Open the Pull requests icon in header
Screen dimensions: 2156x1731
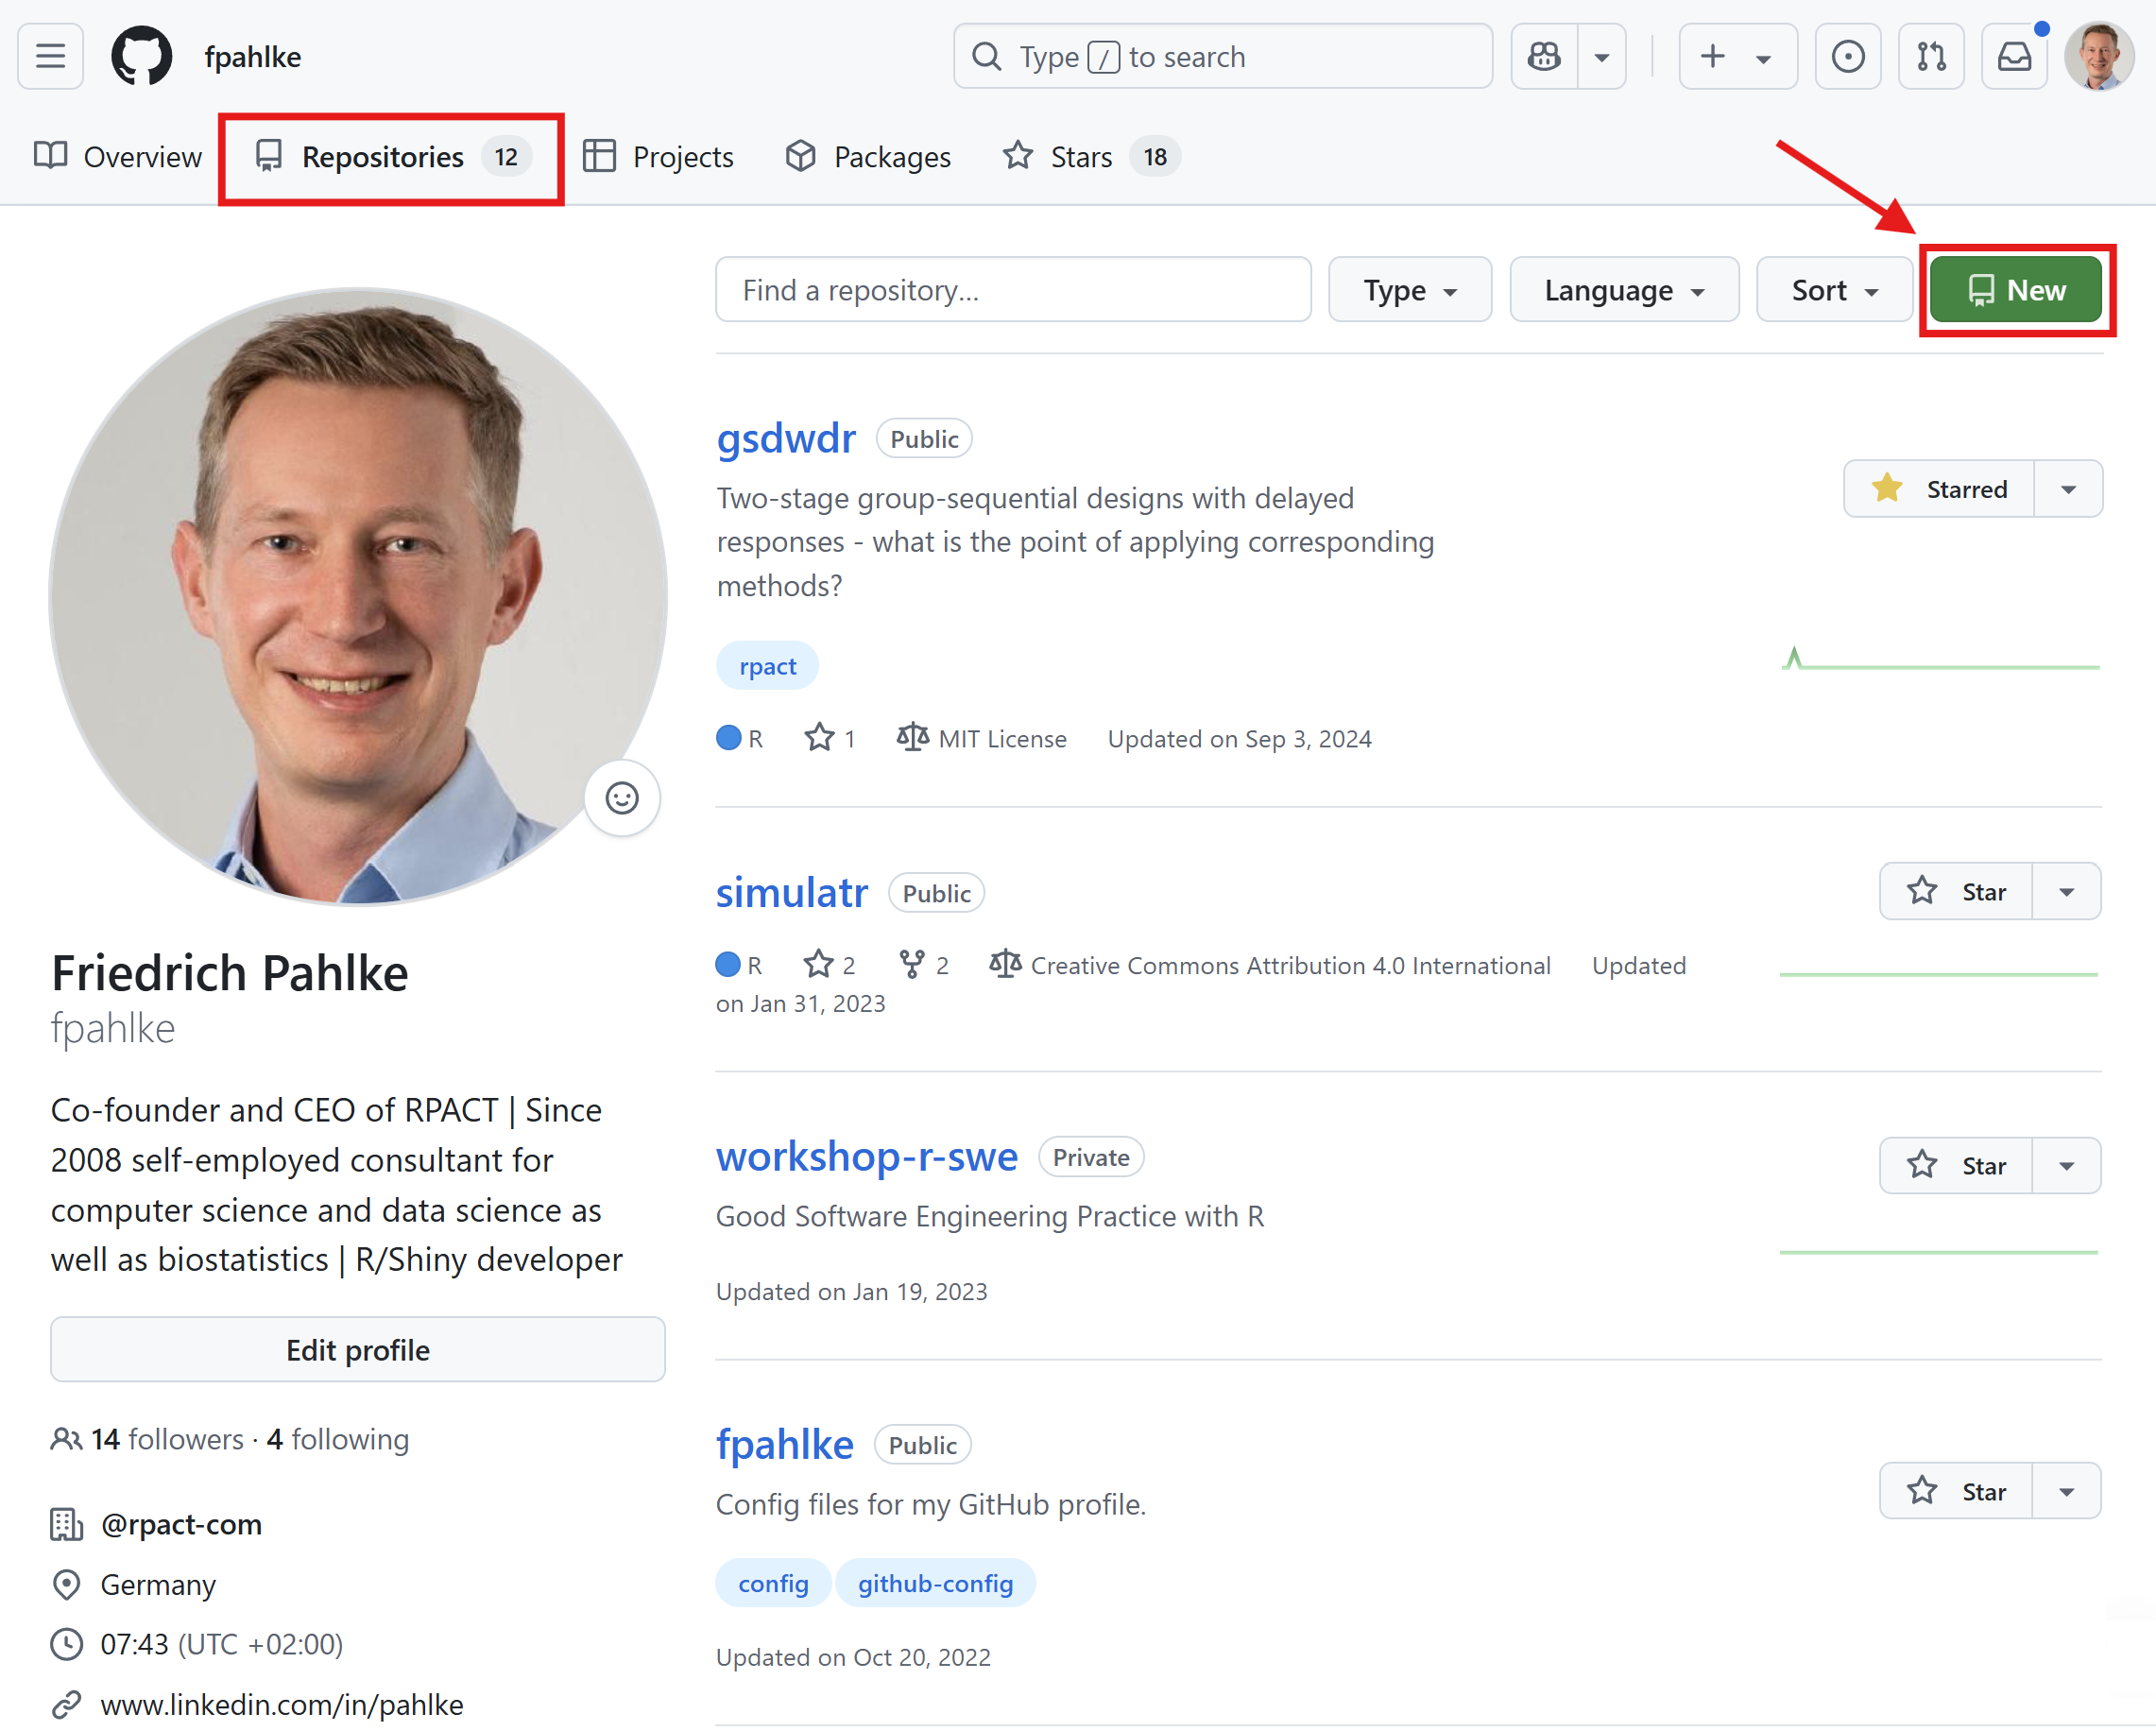coord(1930,56)
